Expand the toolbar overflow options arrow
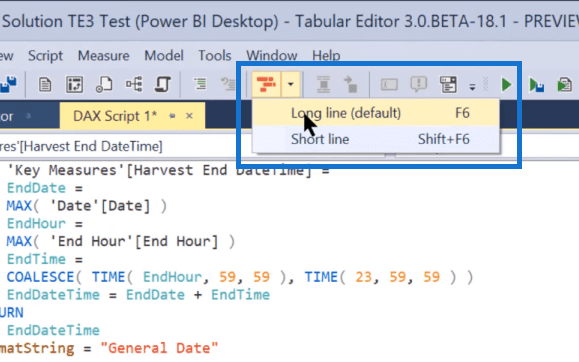579x362 pixels. [472, 87]
